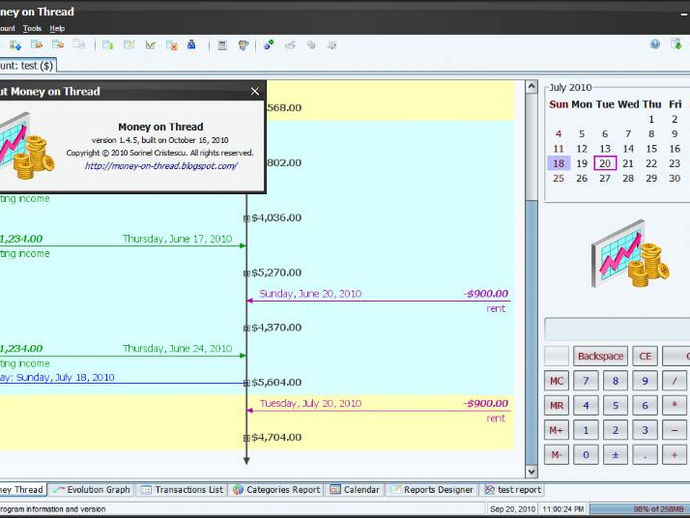Click the green line chart toolbar icon
Image resolution: width=690 pixels, height=518 pixels.
[x=150, y=45]
